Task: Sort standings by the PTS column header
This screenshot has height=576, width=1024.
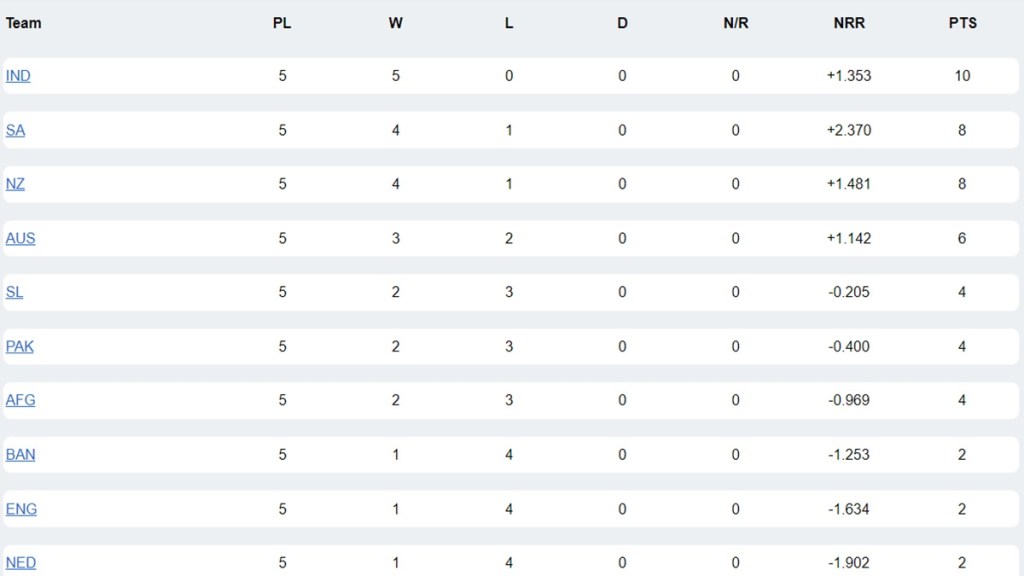Action: (x=962, y=23)
